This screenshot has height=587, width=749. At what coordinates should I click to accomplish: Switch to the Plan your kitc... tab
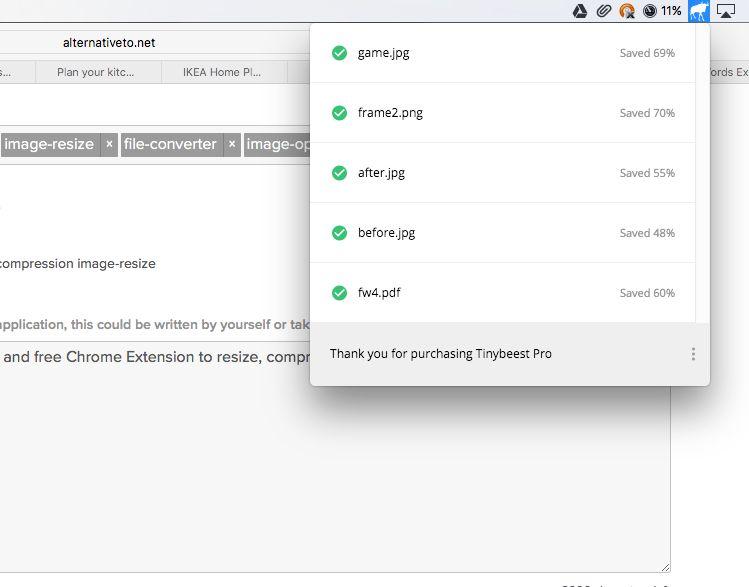pyautogui.click(x=96, y=72)
